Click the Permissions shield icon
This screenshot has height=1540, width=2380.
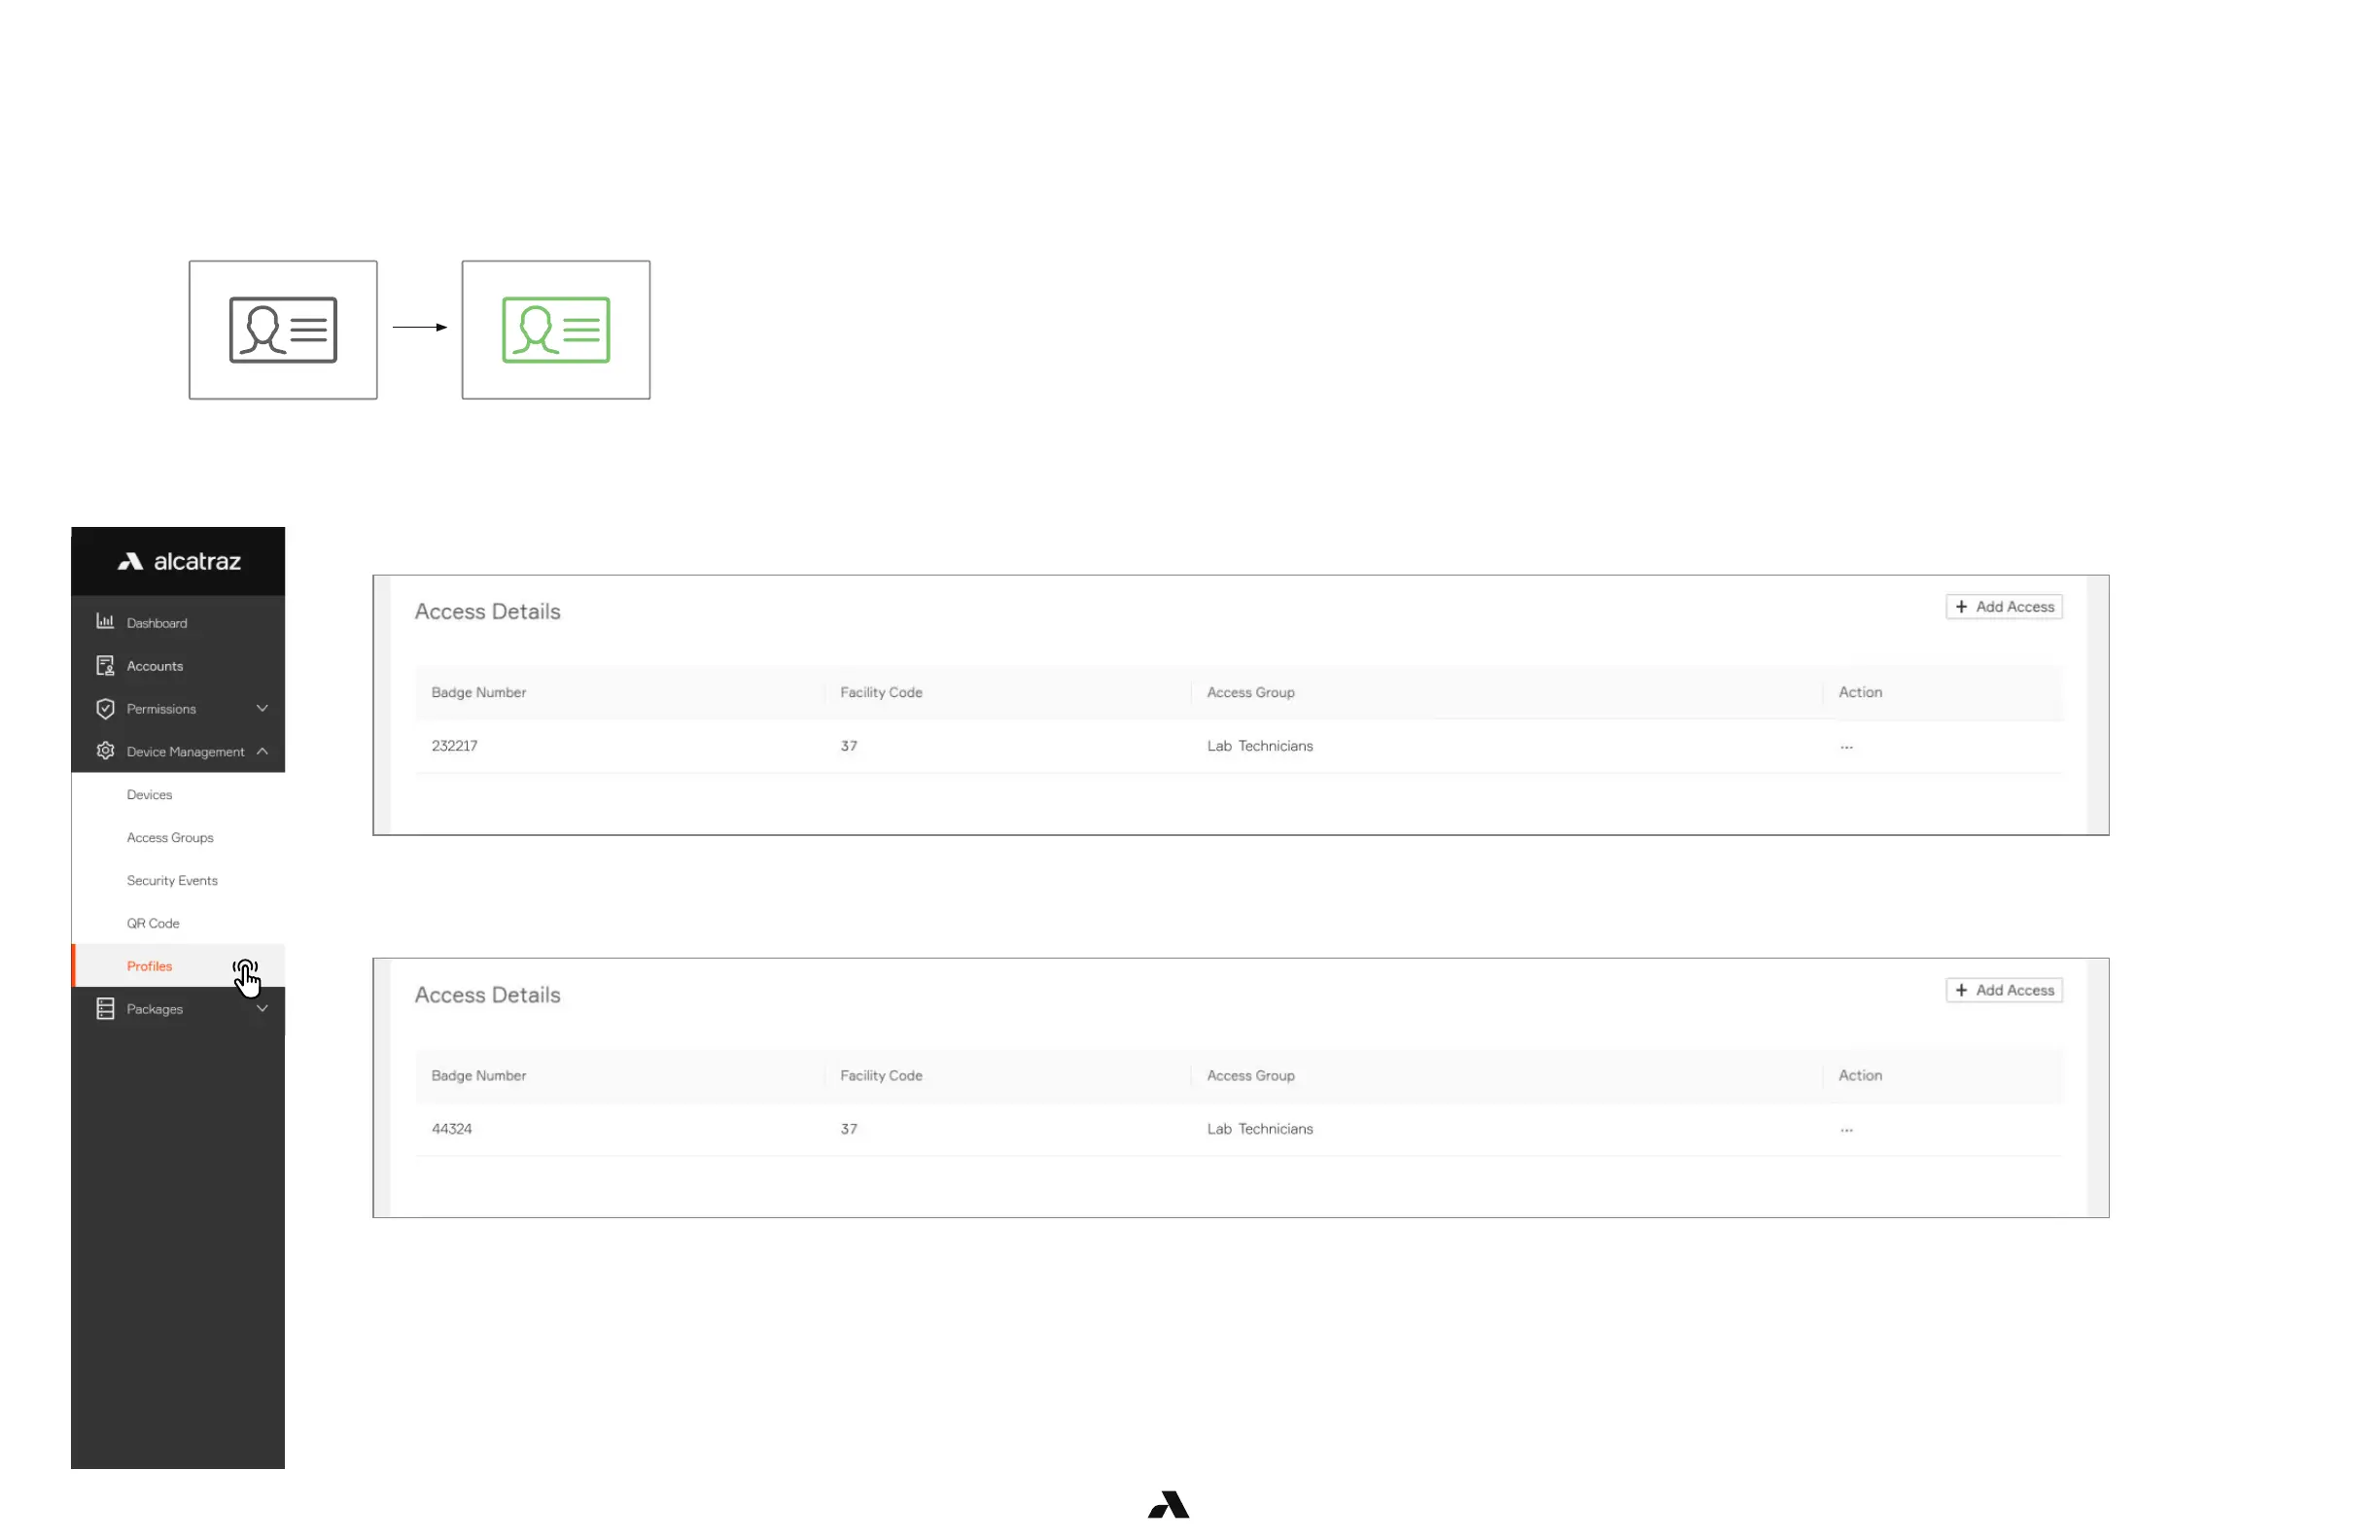105,709
